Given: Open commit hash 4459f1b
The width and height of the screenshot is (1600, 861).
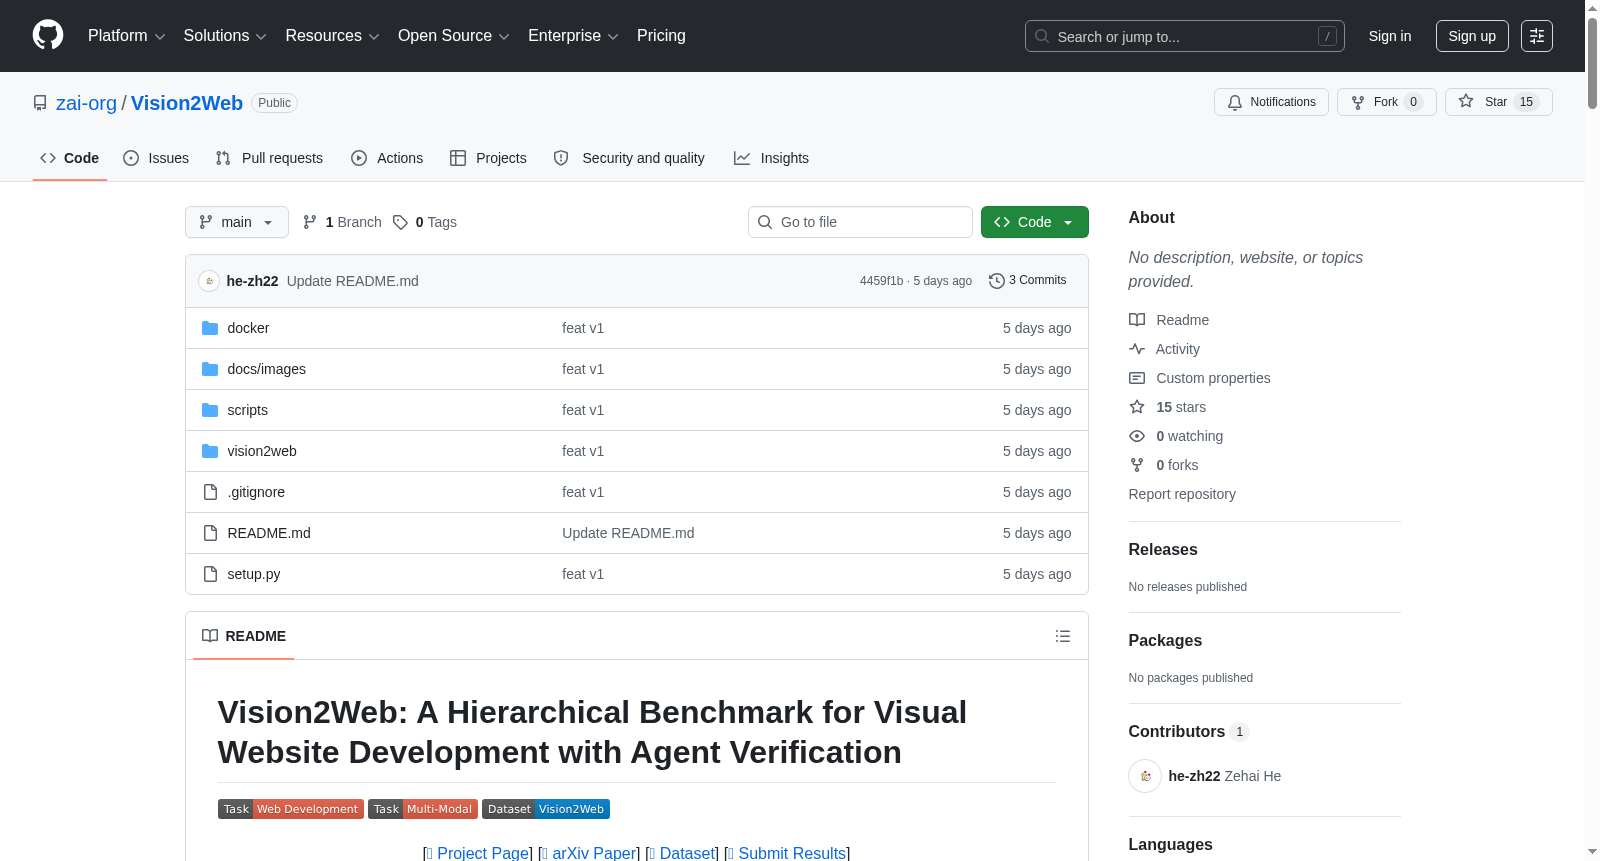Looking at the screenshot, I should (x=881, y=281).
